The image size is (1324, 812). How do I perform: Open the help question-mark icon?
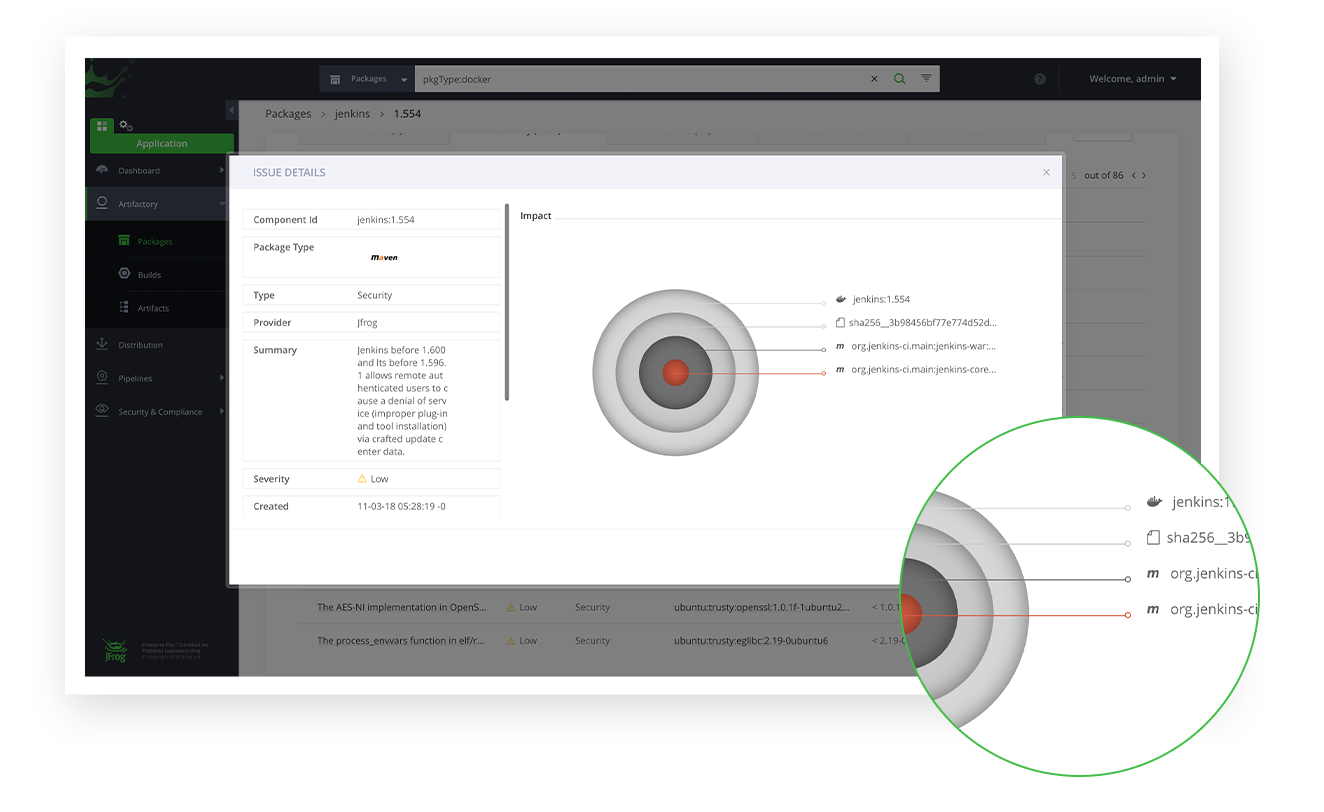1040,79
